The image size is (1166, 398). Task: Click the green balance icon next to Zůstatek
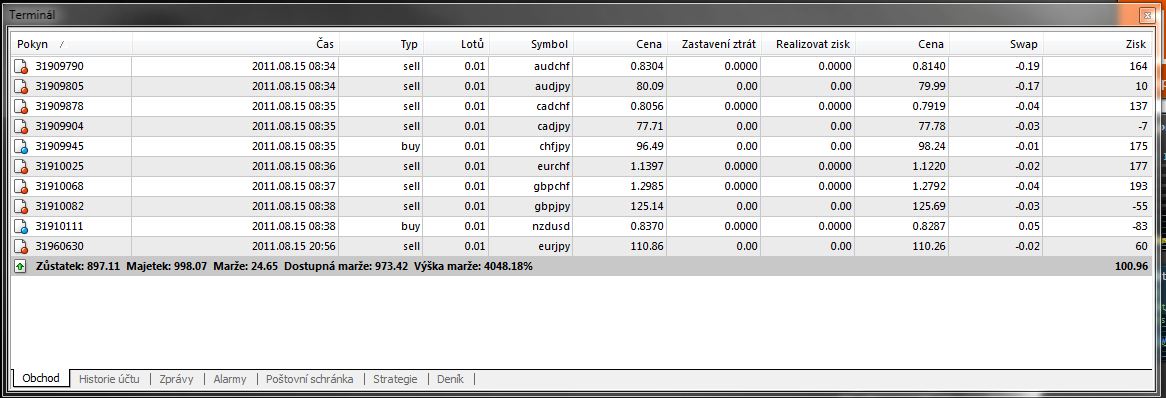(x=21, y=266)
